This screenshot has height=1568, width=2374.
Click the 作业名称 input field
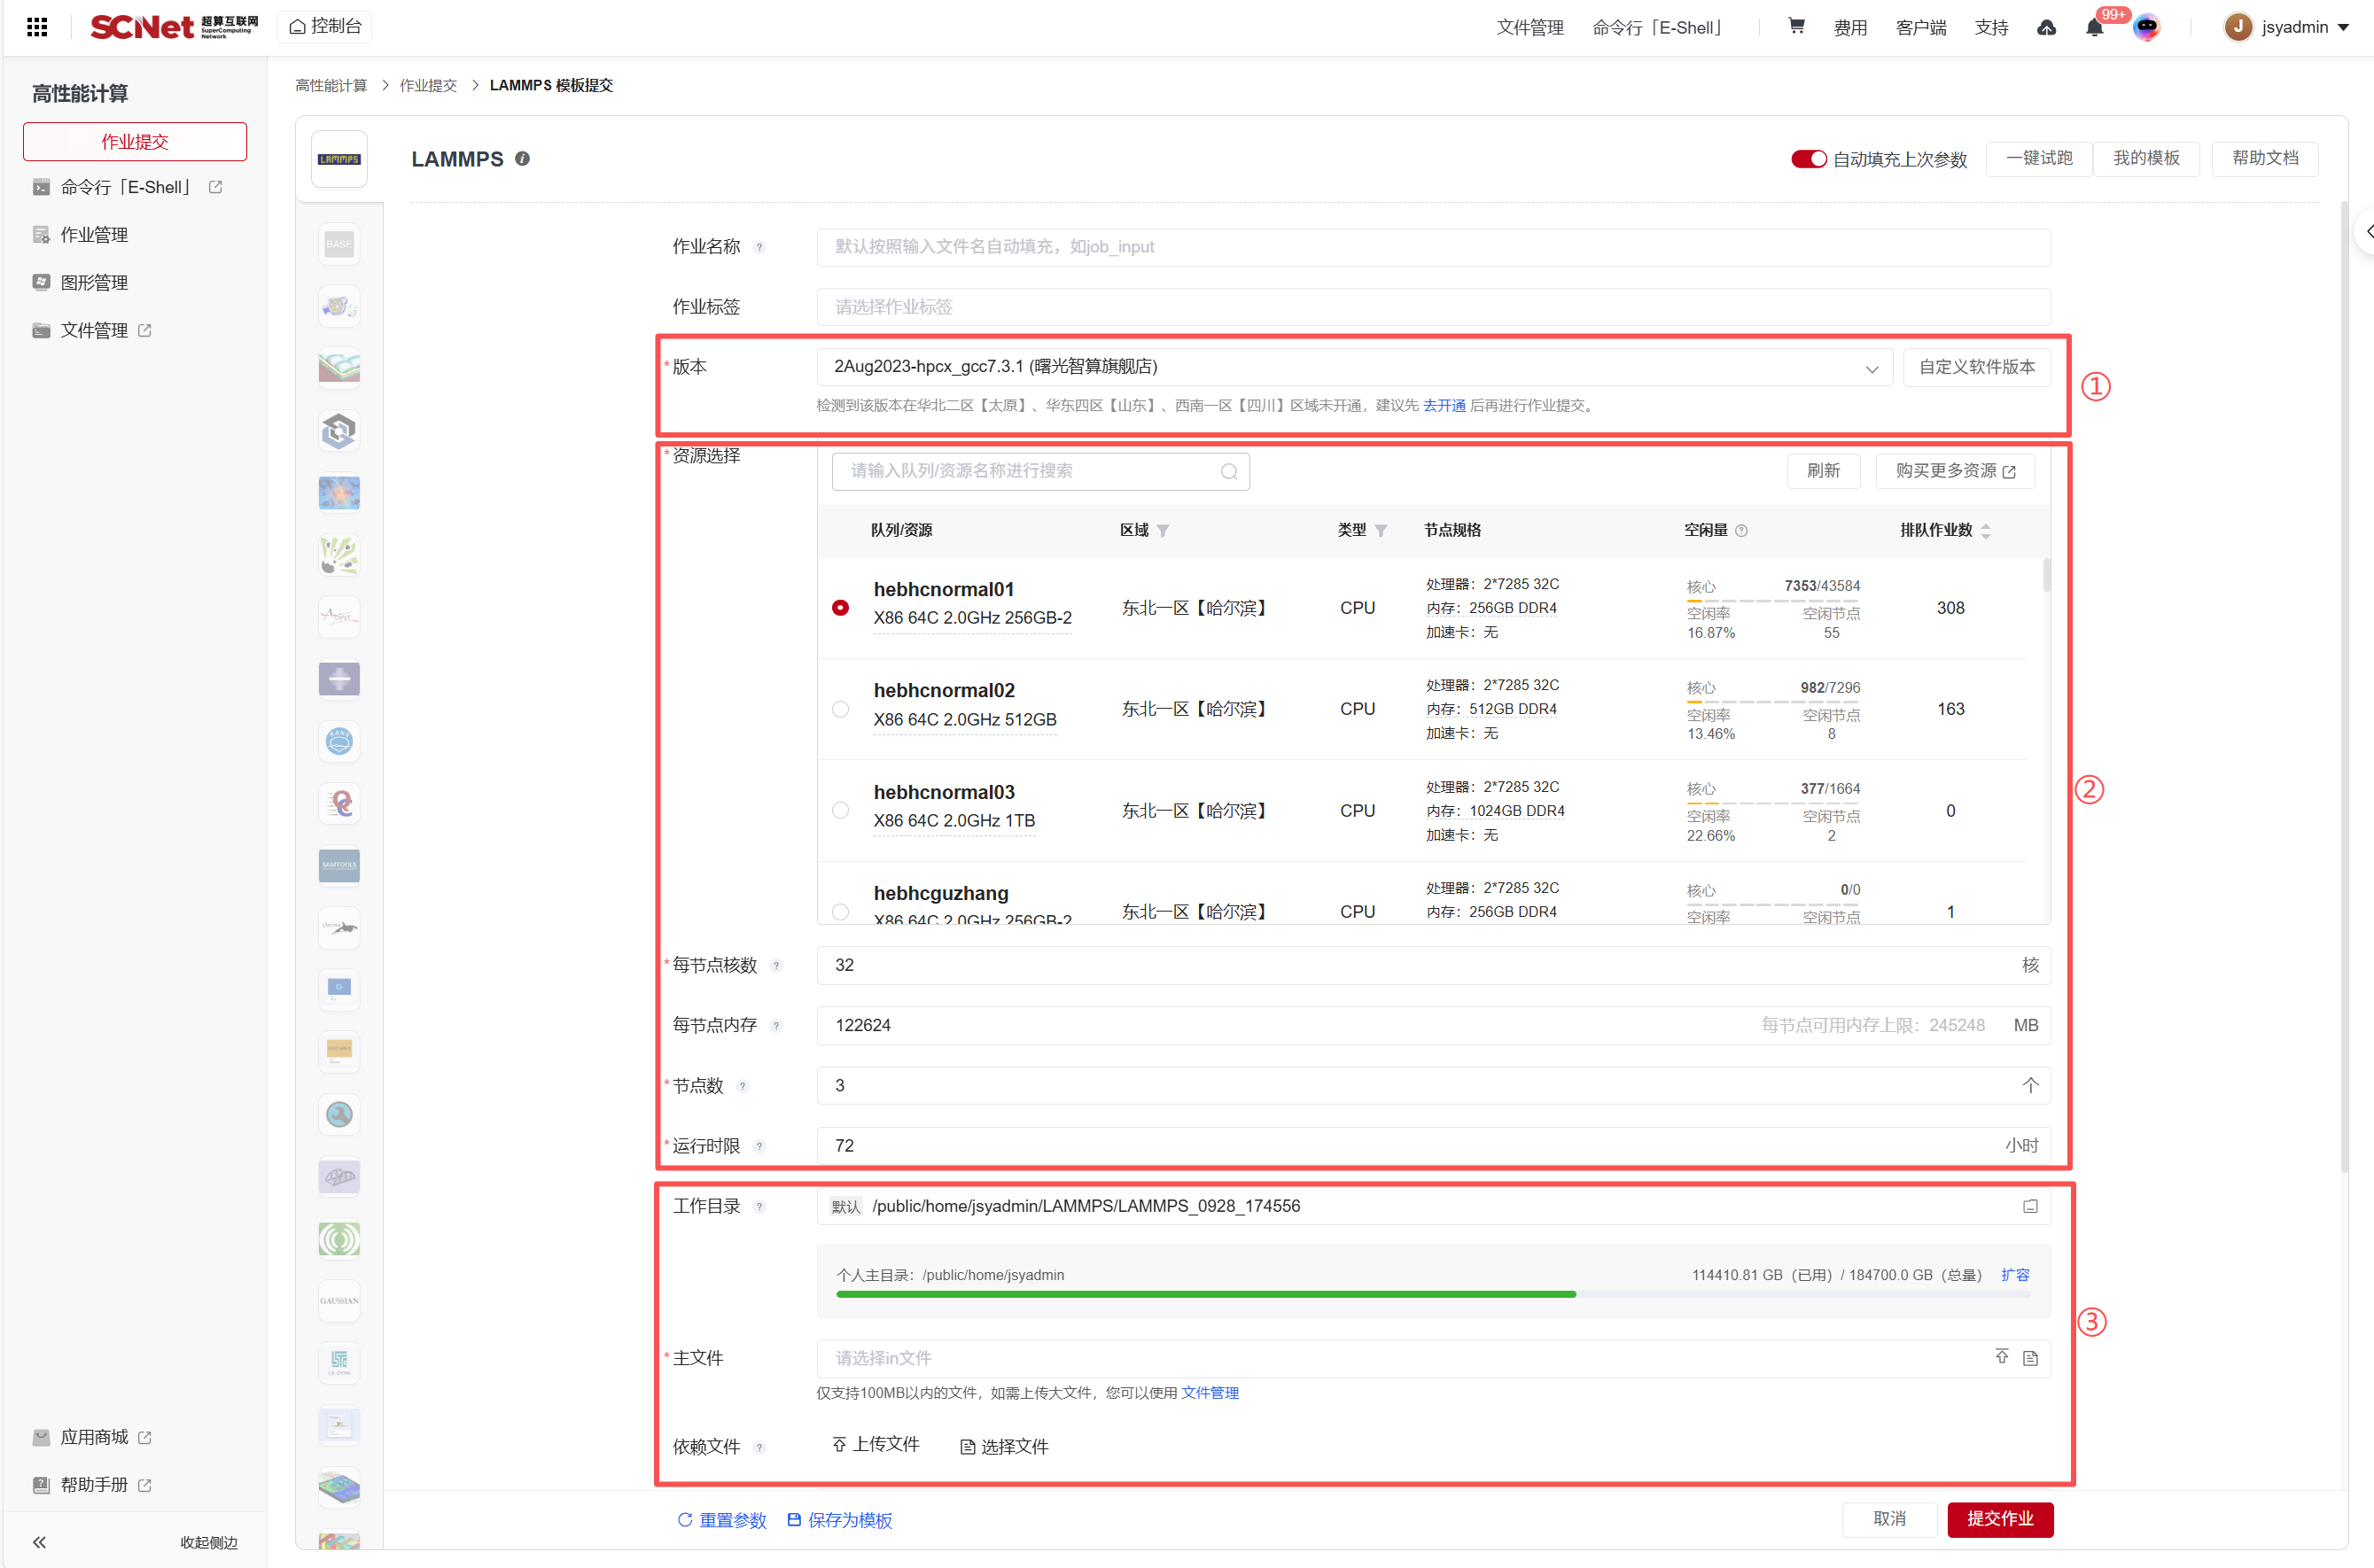[x=1432, y=247]
